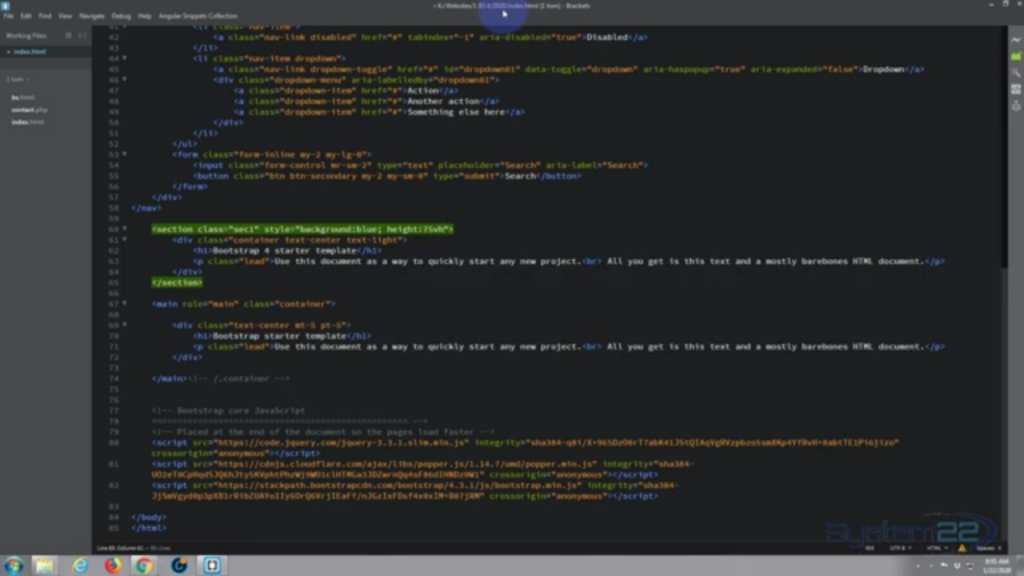Open contact.php from the file list
Screen dimensions: 1024x576
[28, 110]
